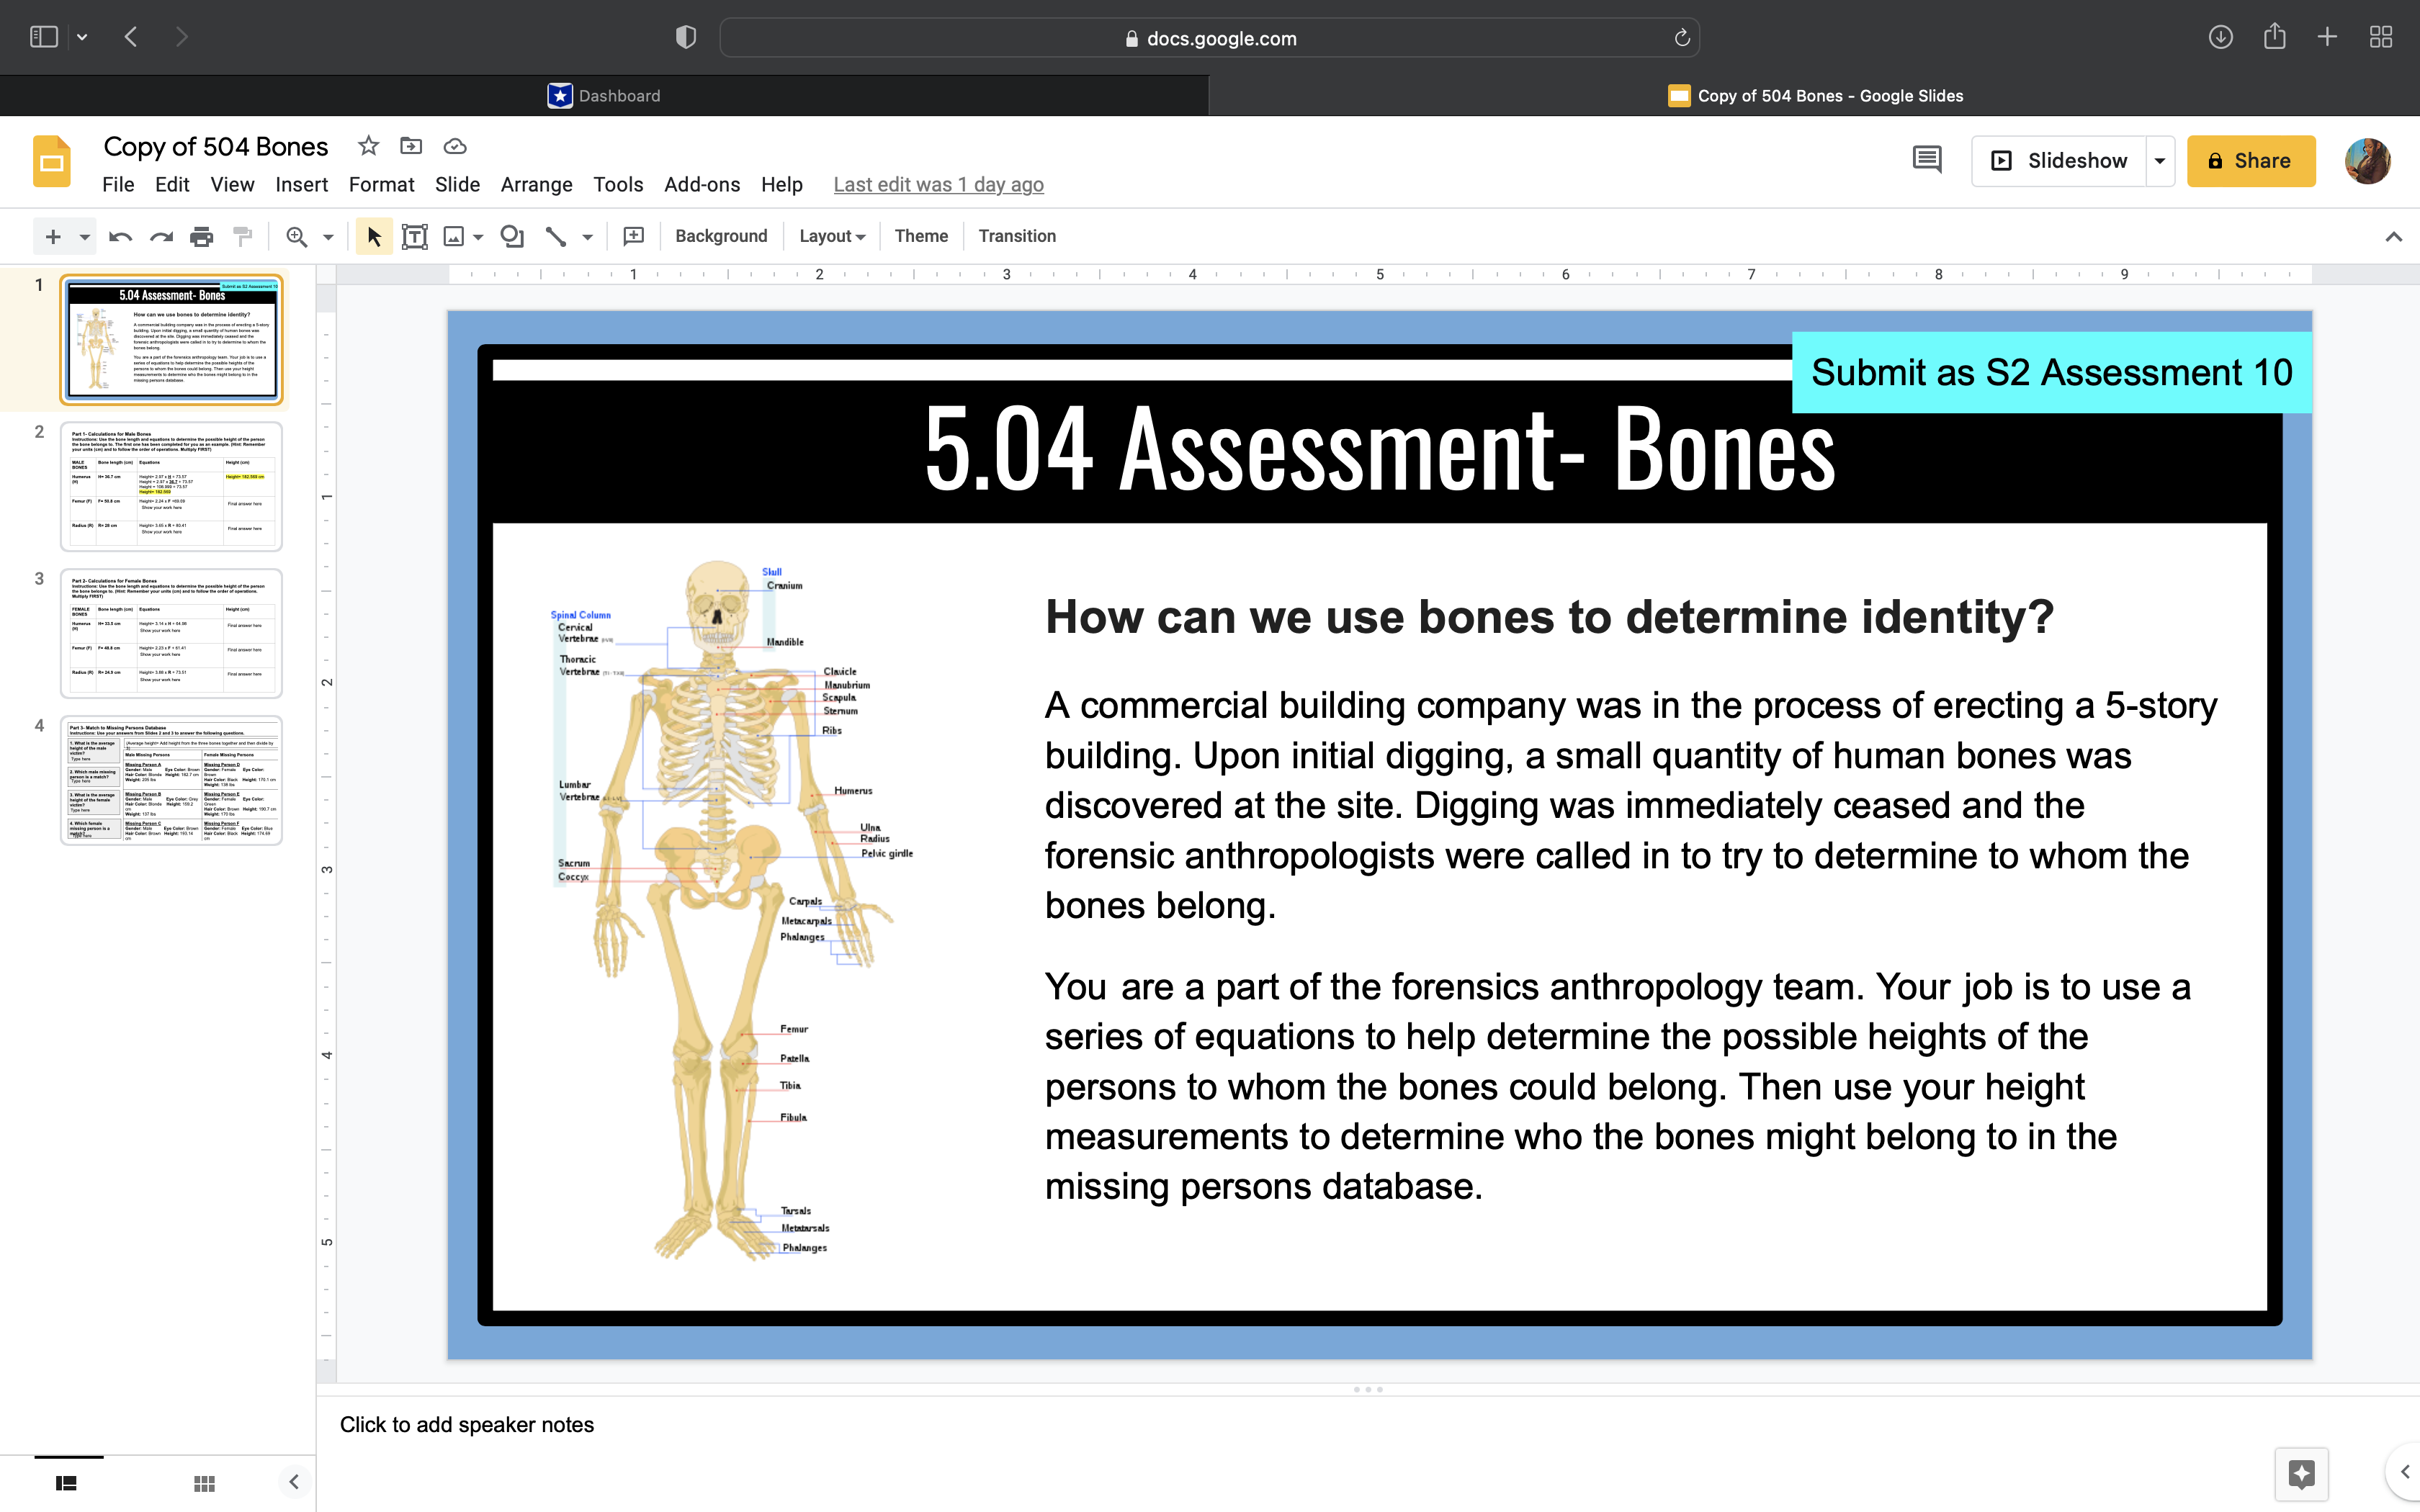Expand the side panel with the right-edge chevron
Viewport: 2420px width, 1512px height.
pos(2405,1472)
